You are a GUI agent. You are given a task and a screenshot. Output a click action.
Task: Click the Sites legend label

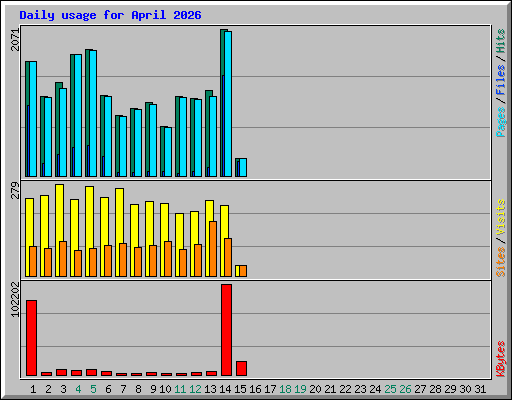(x=501, y=262)
